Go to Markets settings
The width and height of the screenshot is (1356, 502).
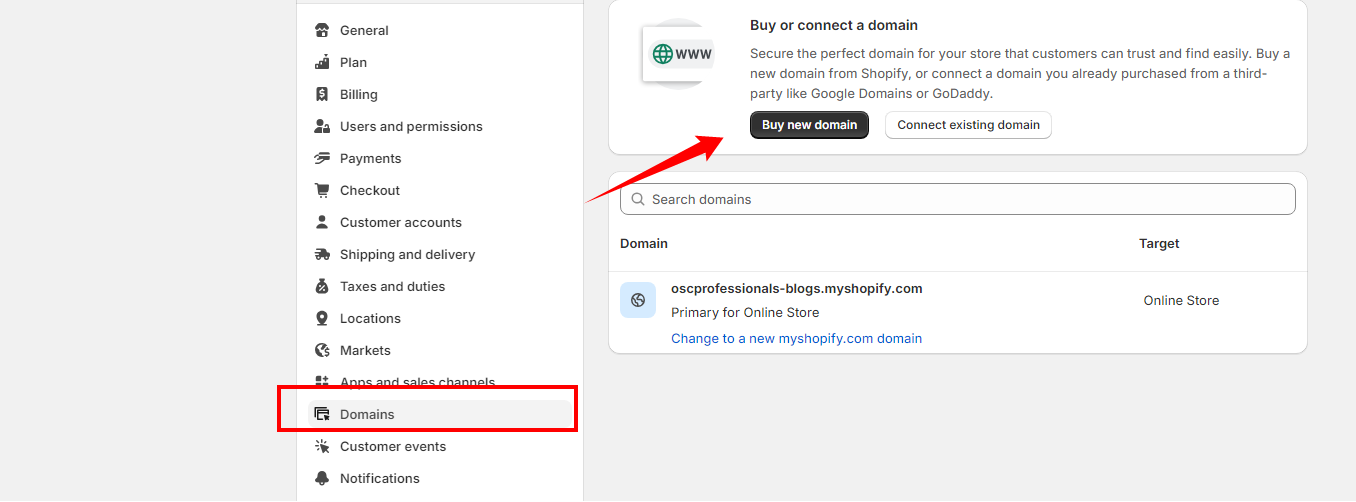(x=365, y=350)
